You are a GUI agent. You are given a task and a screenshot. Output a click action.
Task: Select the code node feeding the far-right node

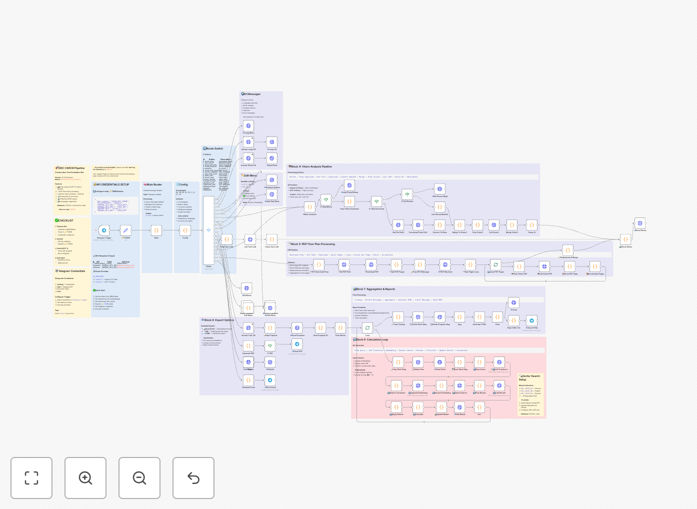(x=625, y=239)
